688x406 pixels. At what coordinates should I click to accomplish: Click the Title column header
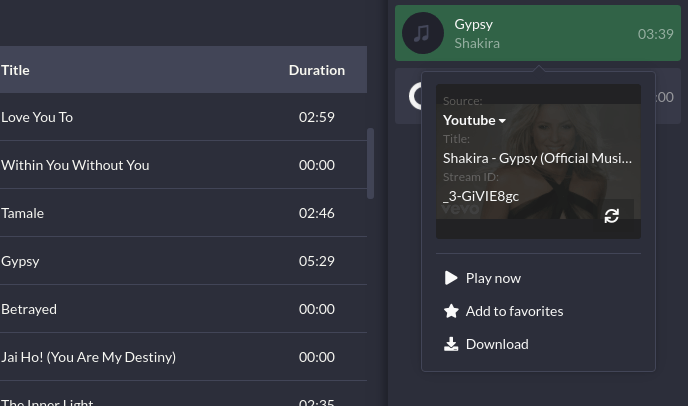click(x=15, y=70)
